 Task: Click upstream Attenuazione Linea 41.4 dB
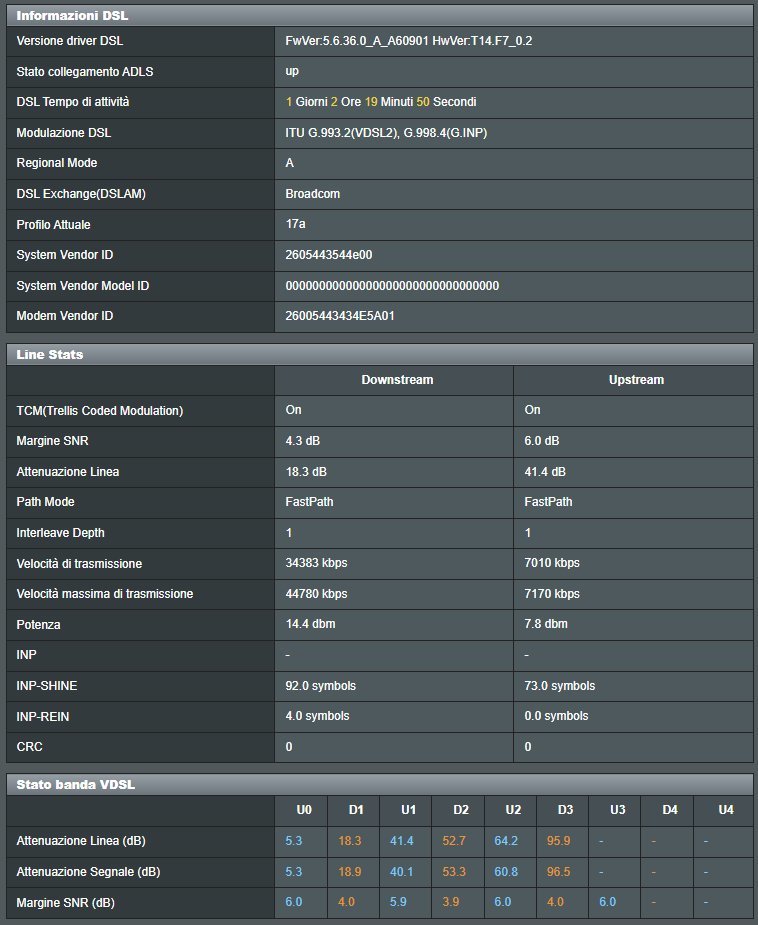click(x=544, y=471)
